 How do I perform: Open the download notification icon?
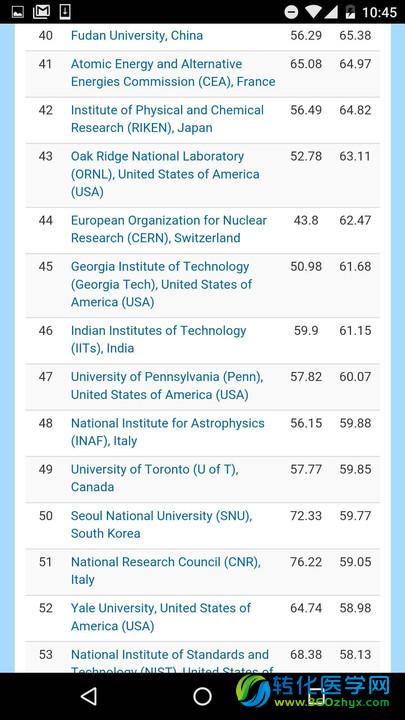[65, 12]
